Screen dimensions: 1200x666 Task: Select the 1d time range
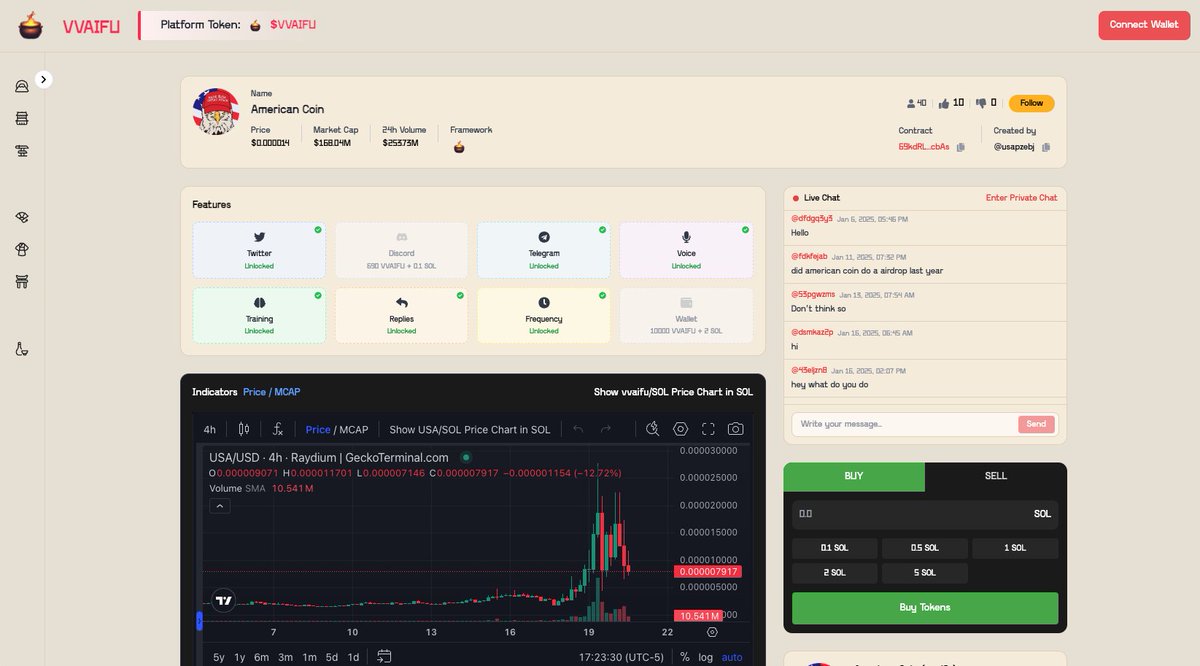(353, 657)
